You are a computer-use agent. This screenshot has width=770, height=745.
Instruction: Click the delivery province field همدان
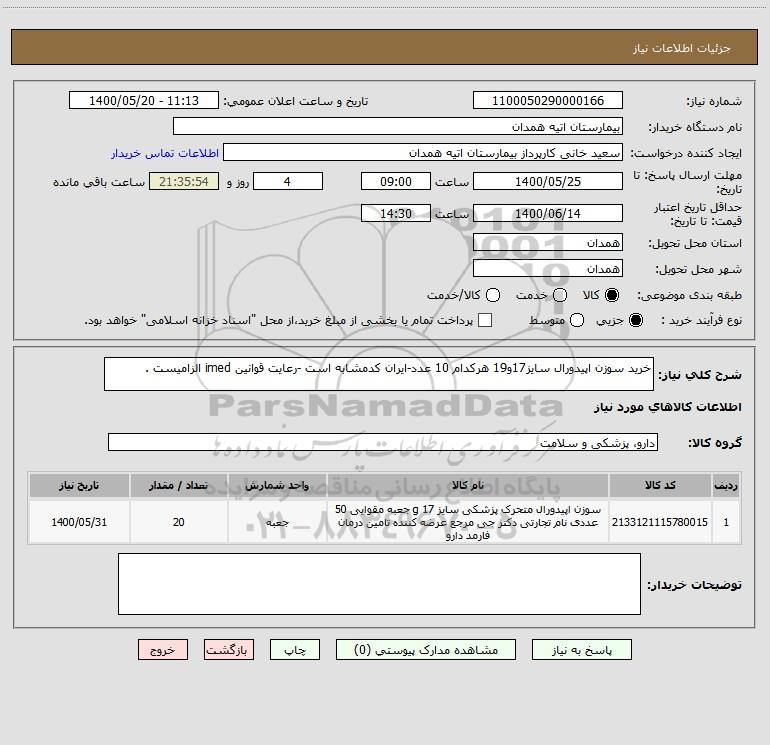[x=548, y=243]
